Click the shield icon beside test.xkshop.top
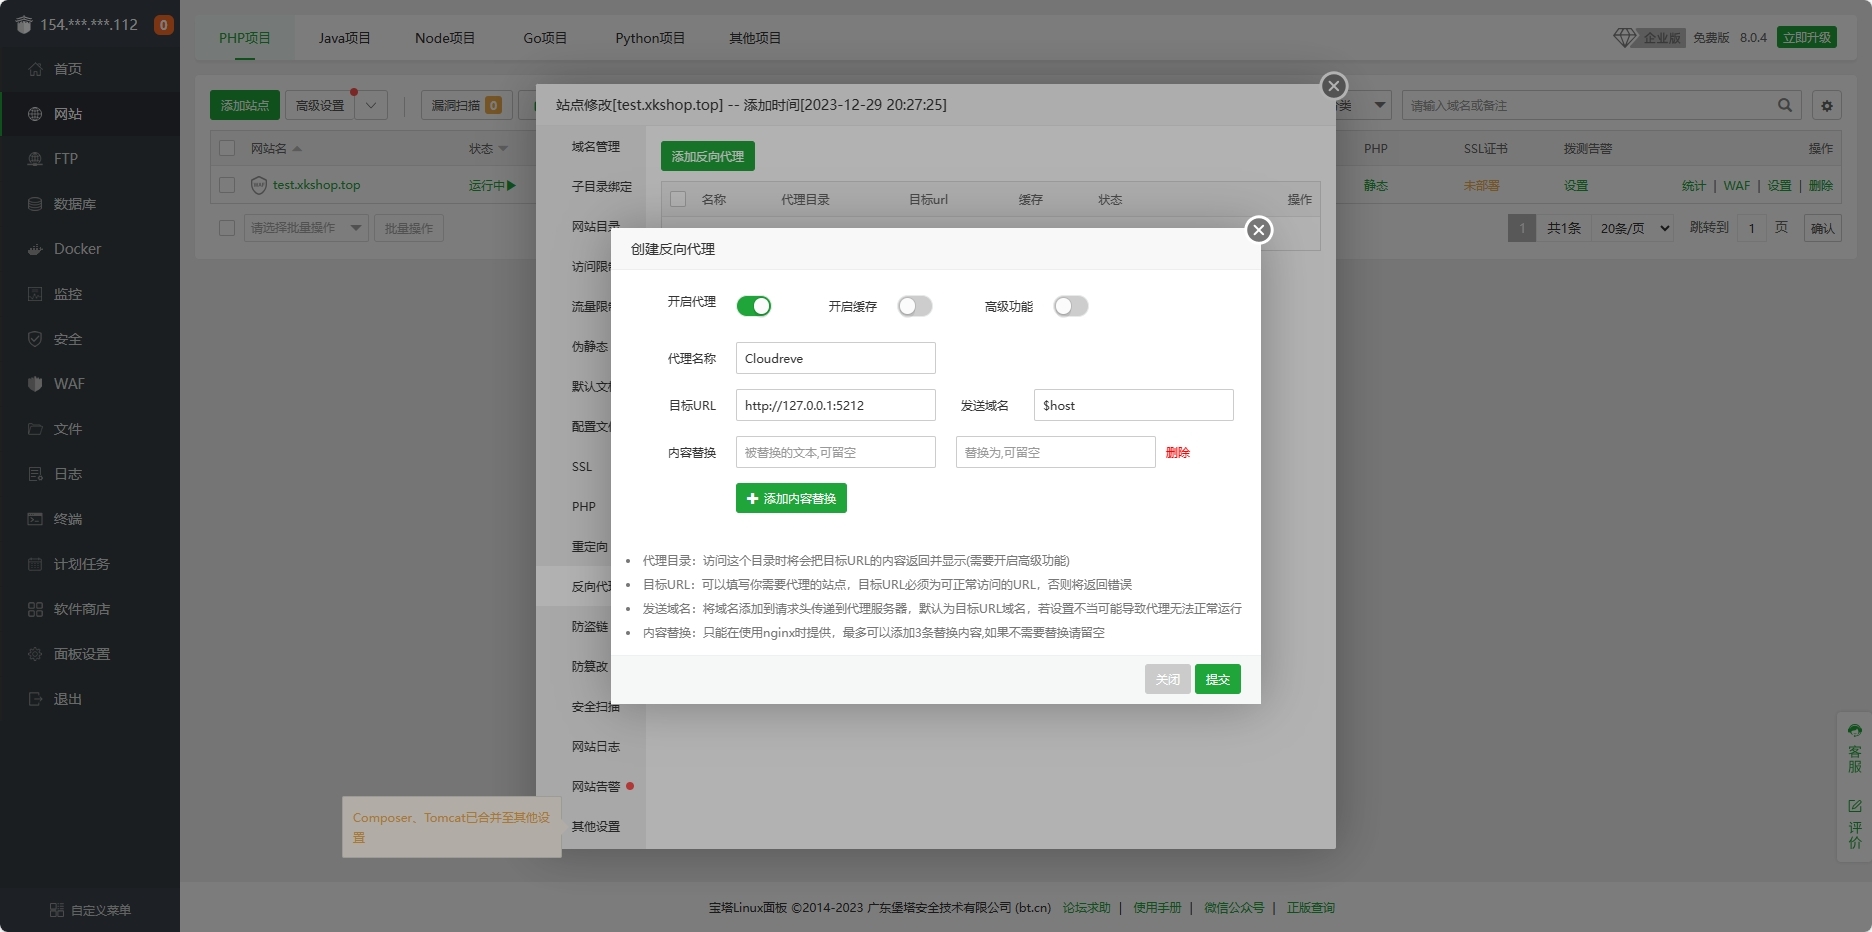1872x932 pixels. [x=259, y=185]
